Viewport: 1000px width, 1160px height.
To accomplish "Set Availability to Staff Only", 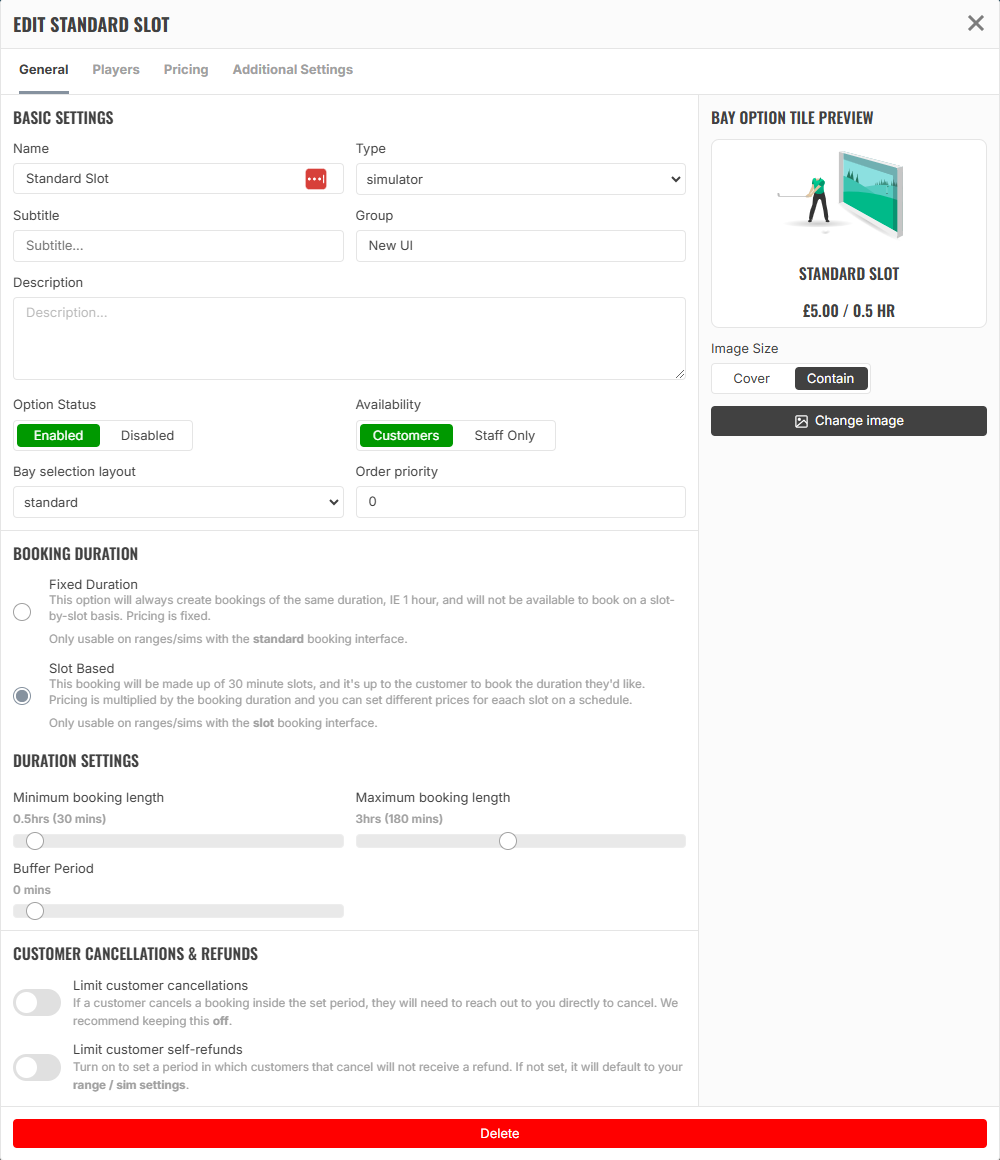I will pyautogui.click(x=504, y=436).
